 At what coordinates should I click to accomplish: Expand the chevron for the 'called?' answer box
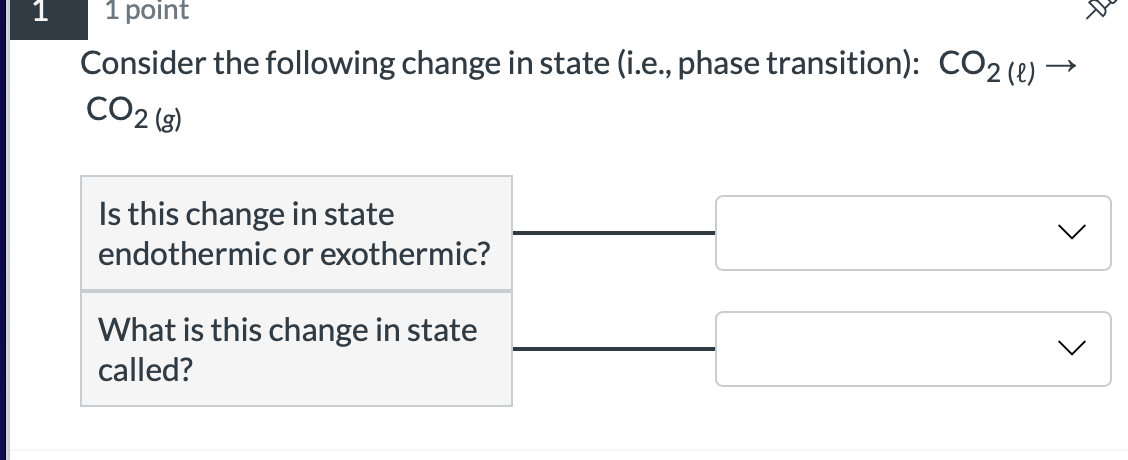coord(1072,348)
